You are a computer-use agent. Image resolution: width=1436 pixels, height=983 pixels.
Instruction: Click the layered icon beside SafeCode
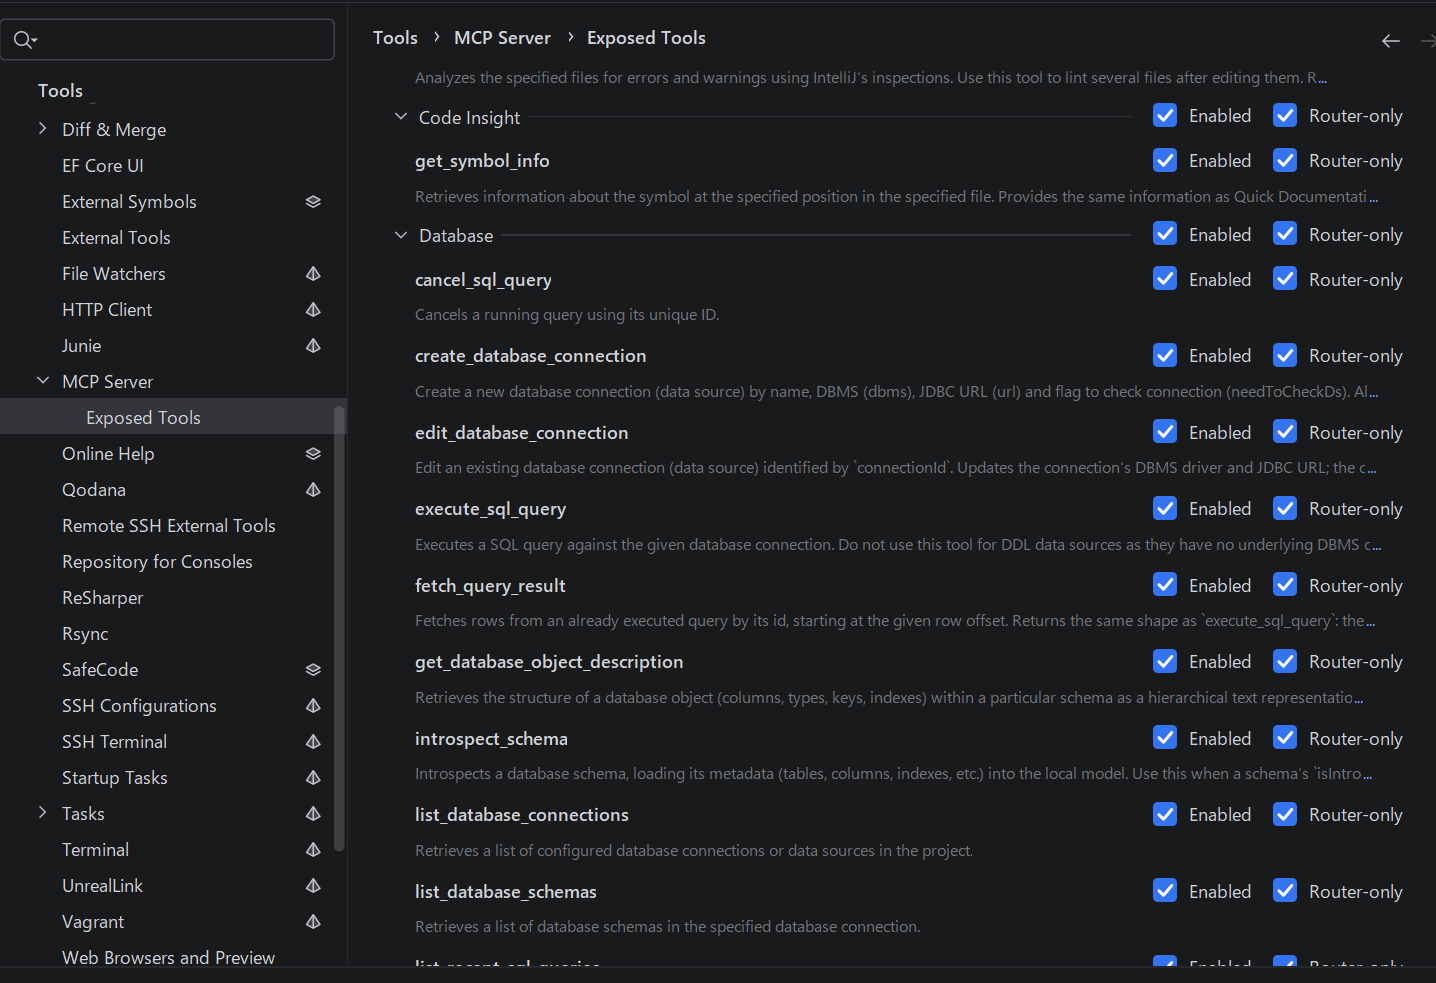pos(313,670)
